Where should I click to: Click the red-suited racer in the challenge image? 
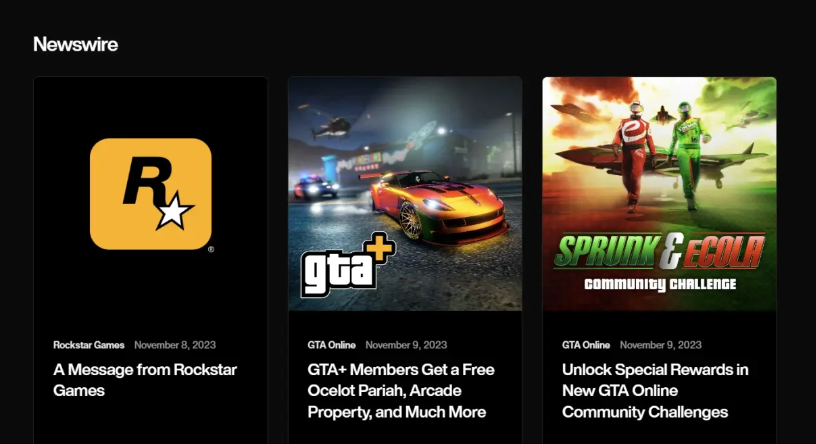click(x=634, y=156)
